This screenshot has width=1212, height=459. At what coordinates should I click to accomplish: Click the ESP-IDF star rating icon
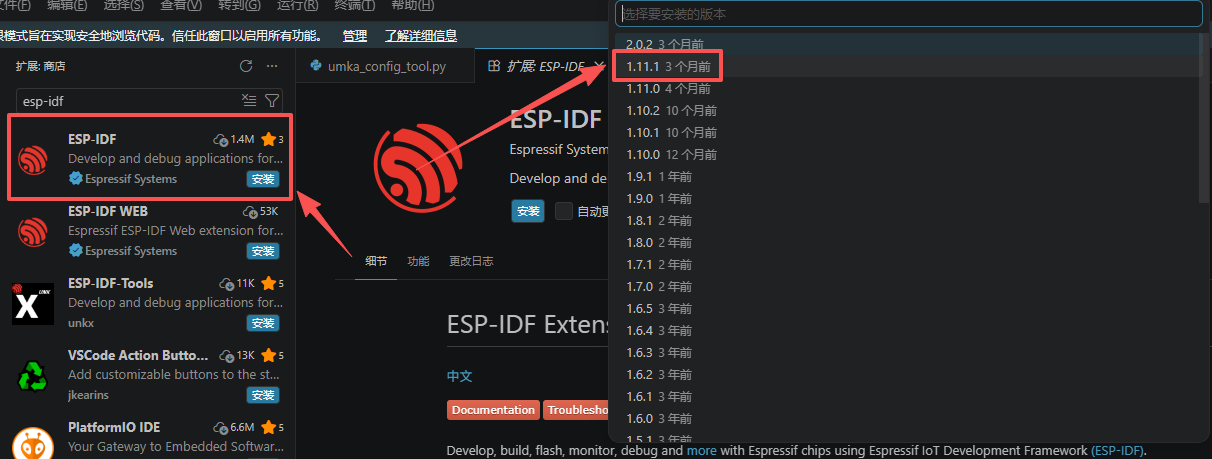(268, 139)
